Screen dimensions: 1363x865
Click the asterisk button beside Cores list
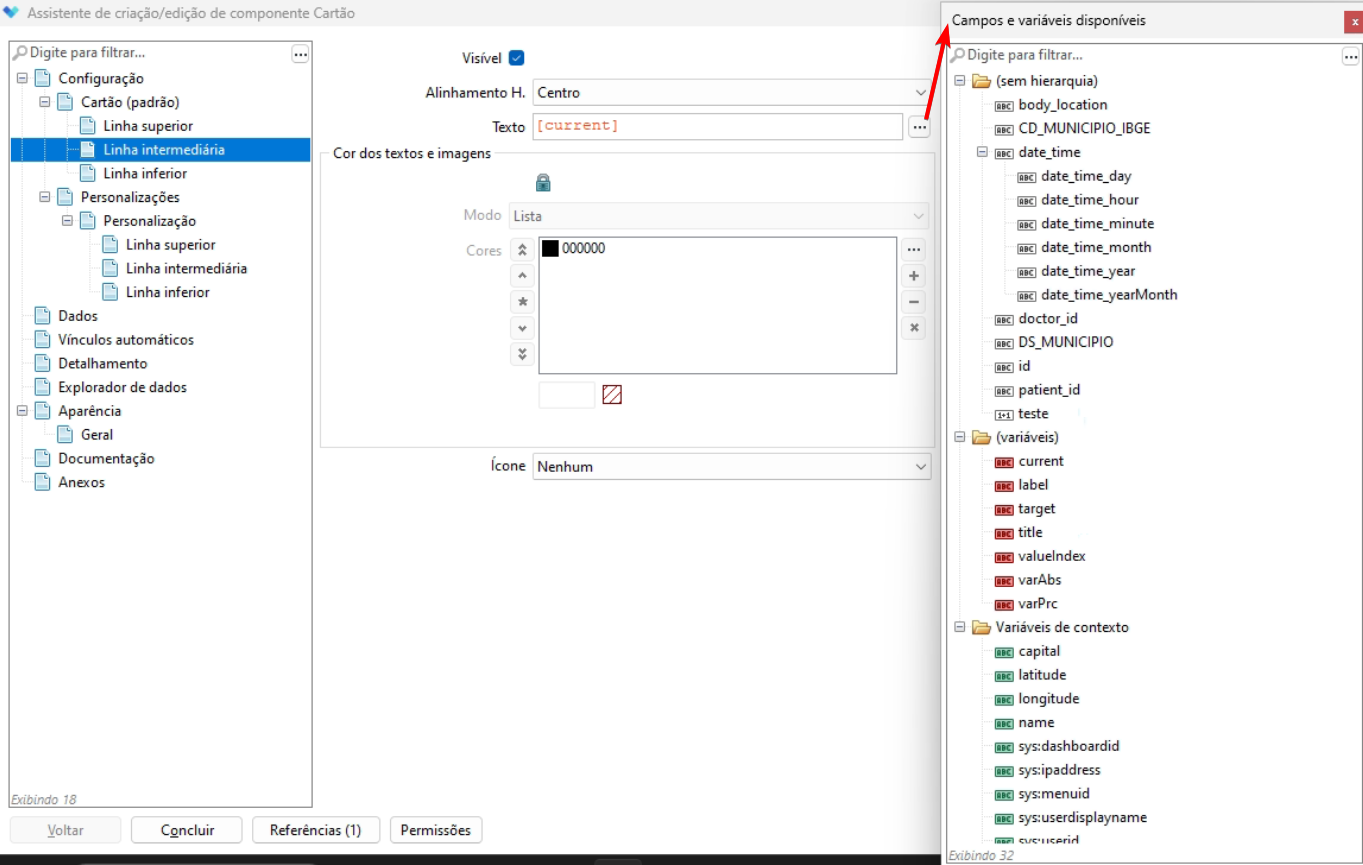click(x=522, y=302)
